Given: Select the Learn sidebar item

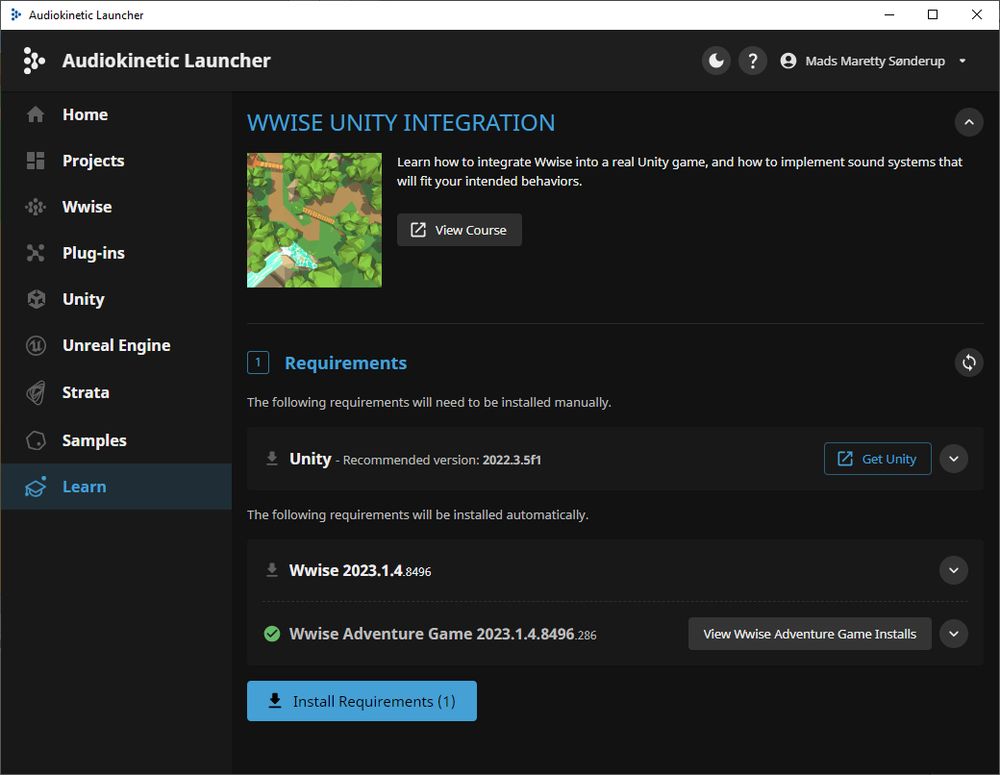Looking at the screenshot, I should 116,487.
